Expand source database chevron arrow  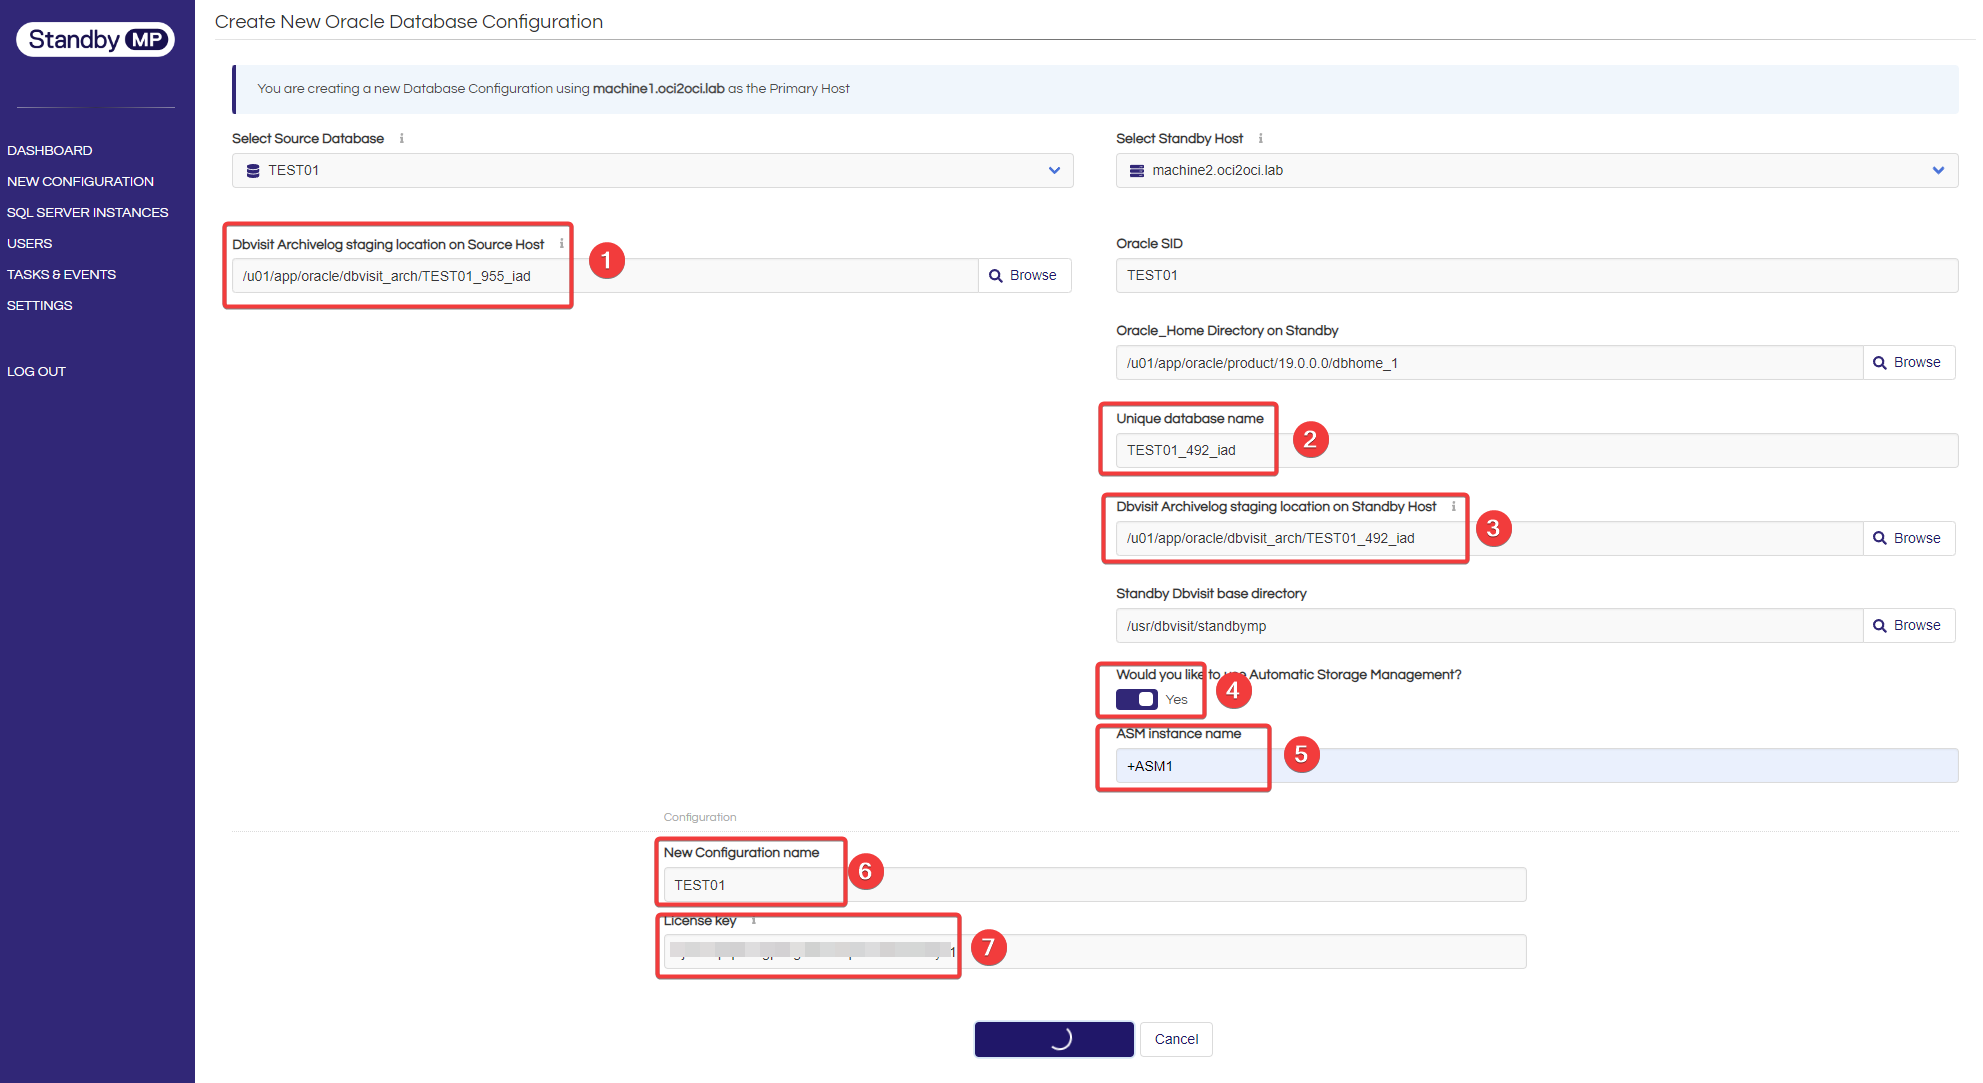pyautogui.click(x=1054, y=170)
